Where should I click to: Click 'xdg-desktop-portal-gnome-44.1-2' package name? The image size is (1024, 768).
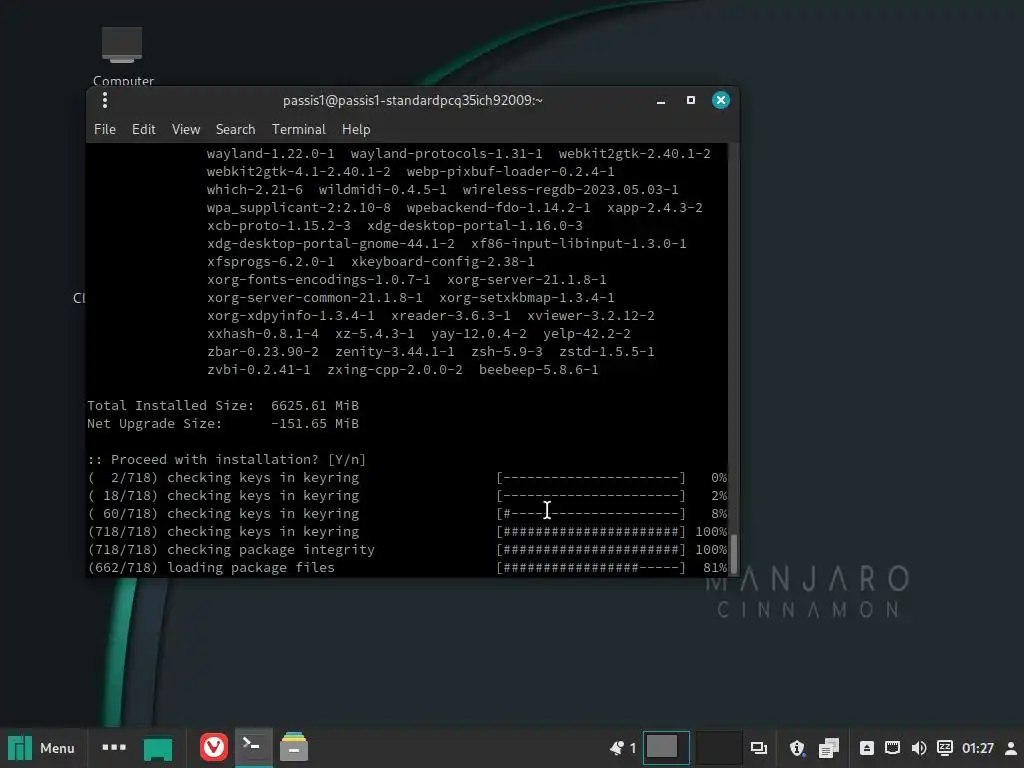point(330,244)
